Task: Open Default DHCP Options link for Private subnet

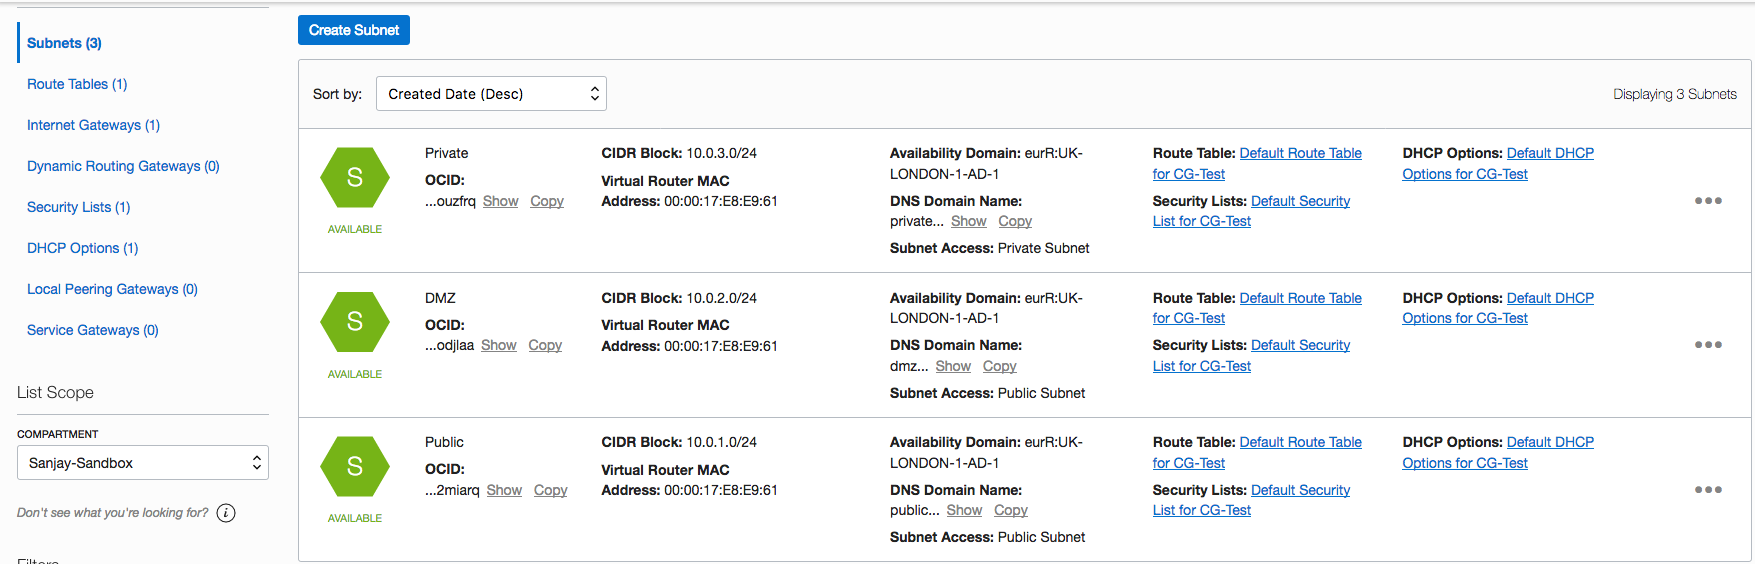Action: click(x=1550, y=153)
